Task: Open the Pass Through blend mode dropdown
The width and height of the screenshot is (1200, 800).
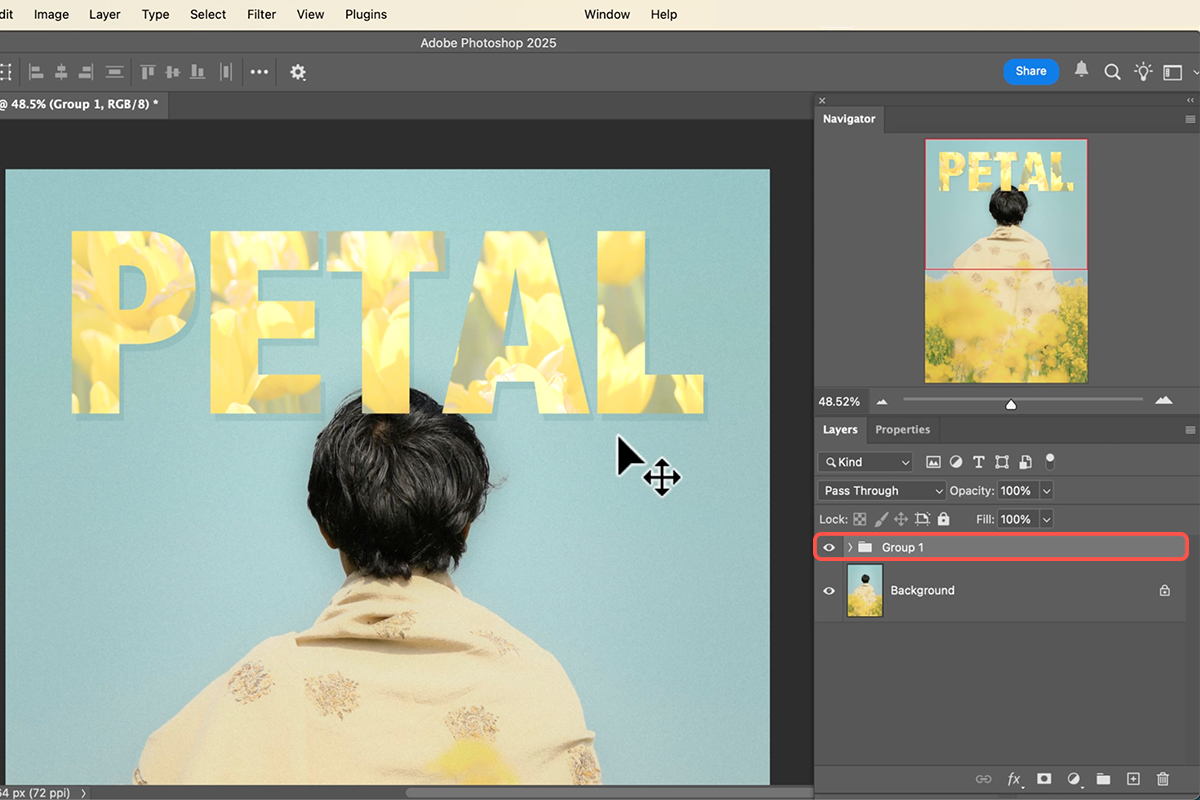Action: [881, 491]
